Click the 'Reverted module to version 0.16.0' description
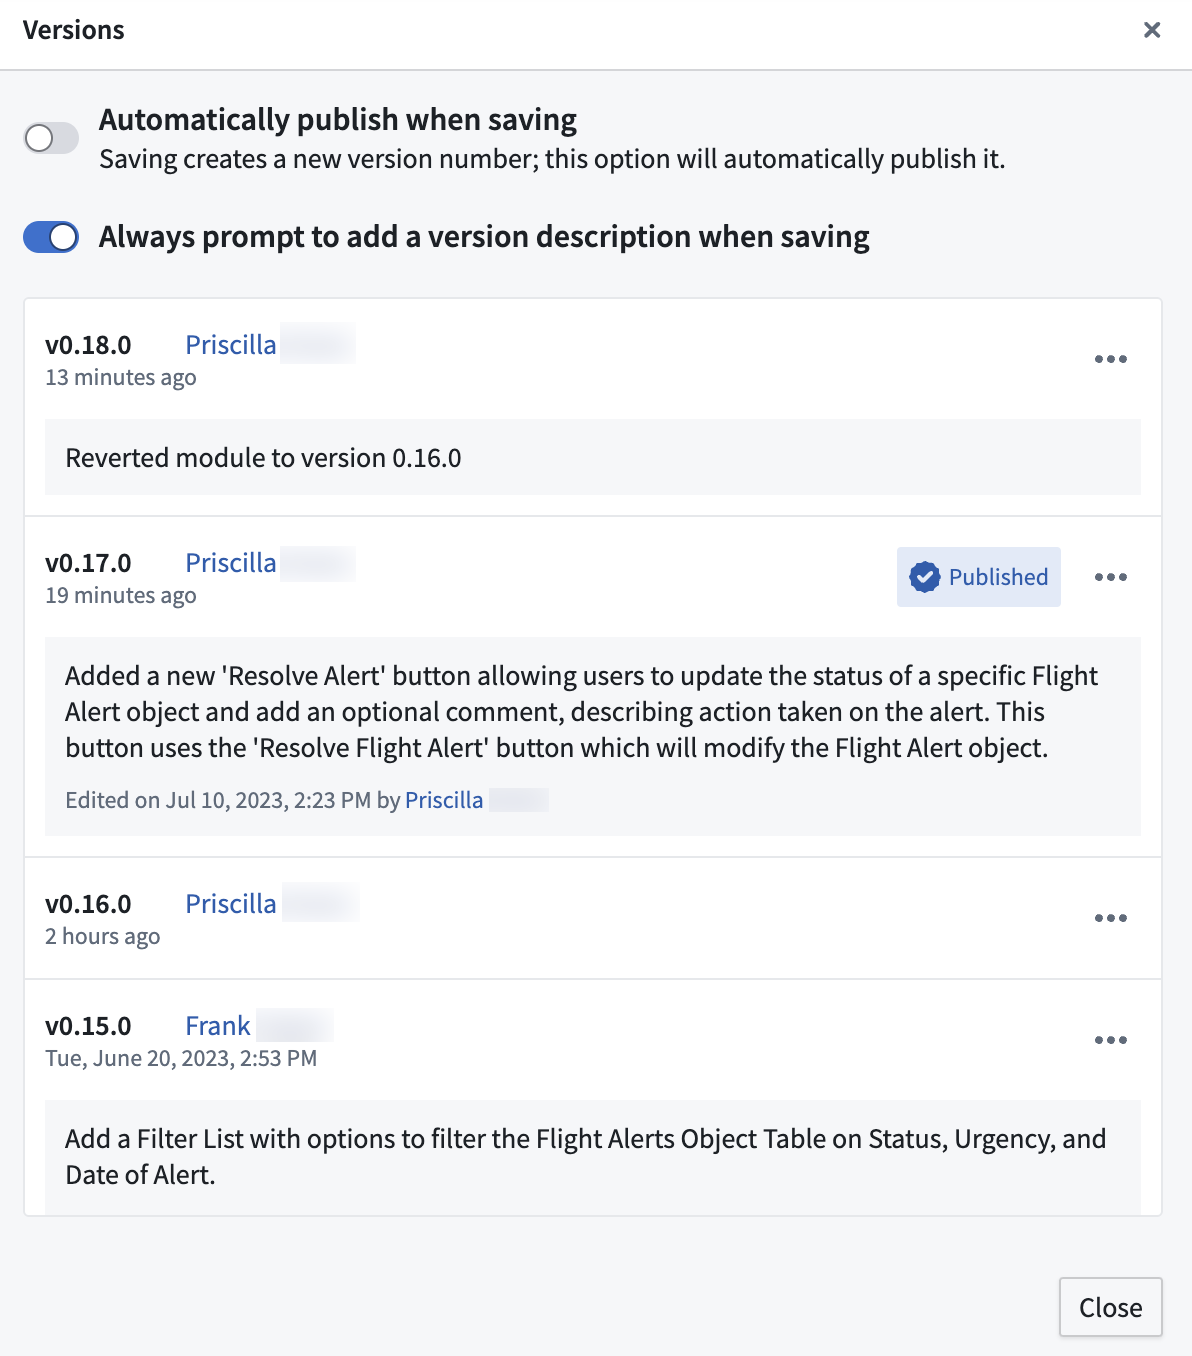The image size is (1192, 1356). 264,457
